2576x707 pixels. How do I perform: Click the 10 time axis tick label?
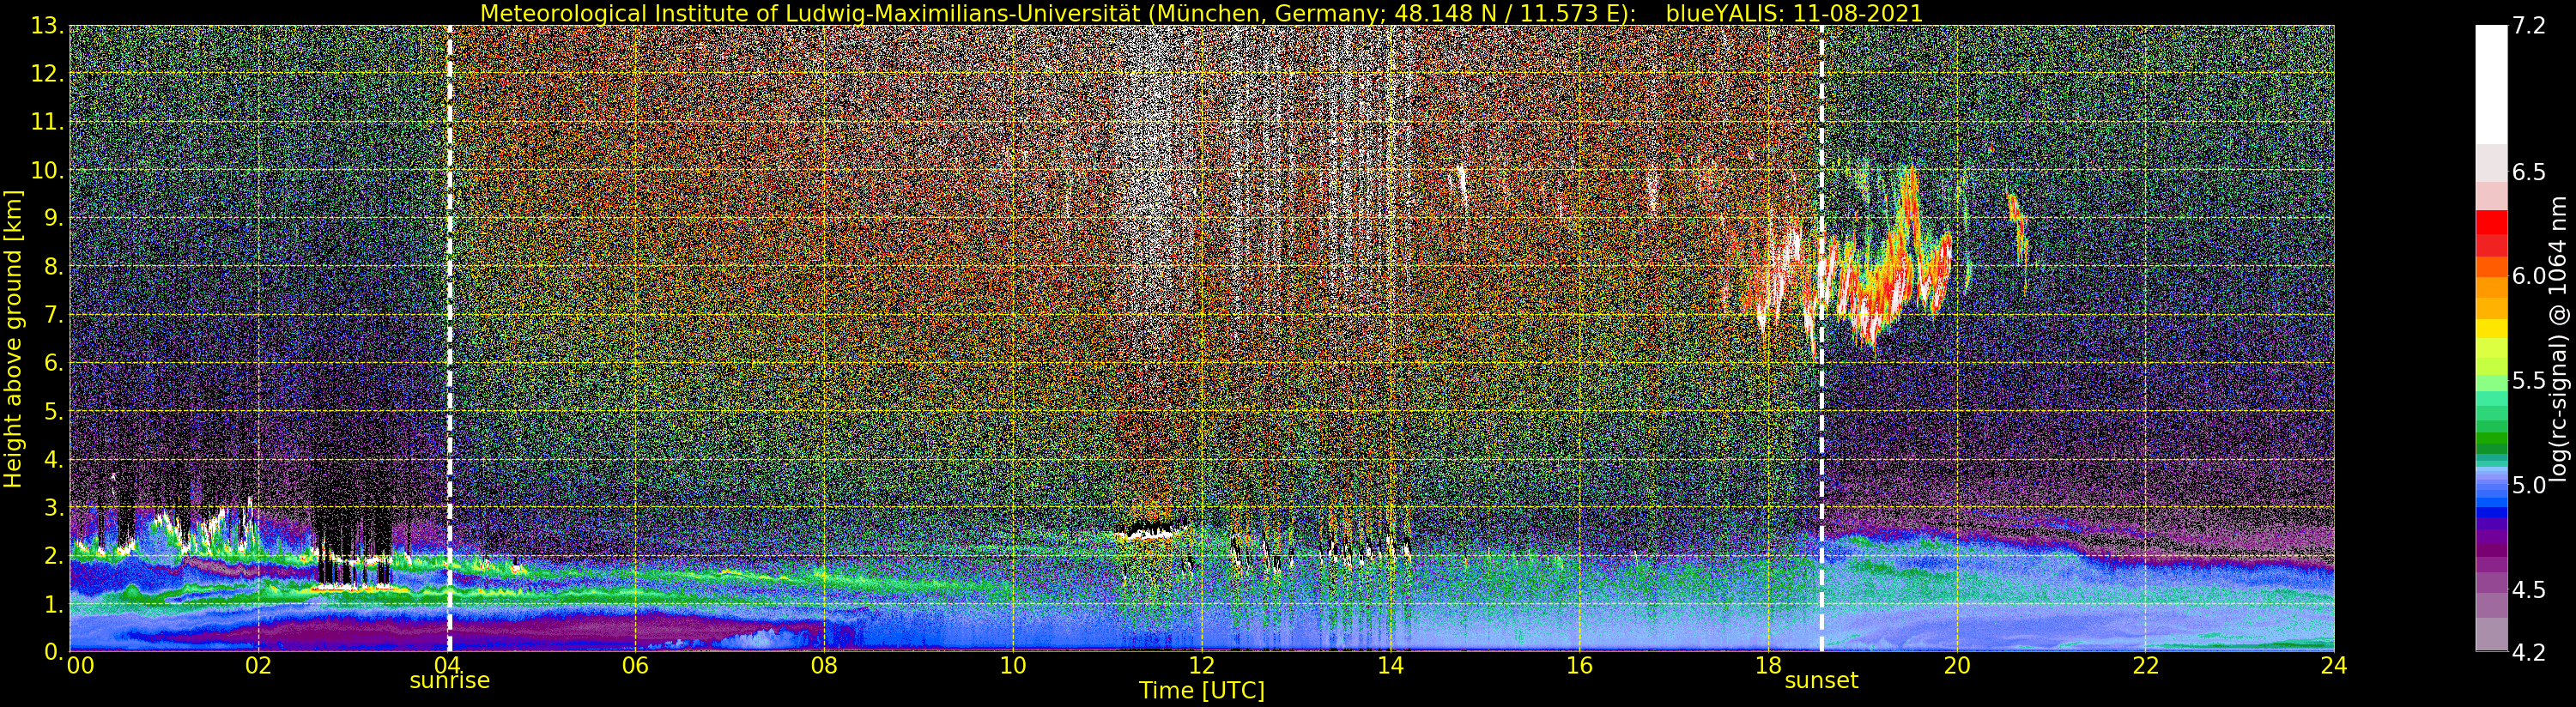coord(1013,665)
